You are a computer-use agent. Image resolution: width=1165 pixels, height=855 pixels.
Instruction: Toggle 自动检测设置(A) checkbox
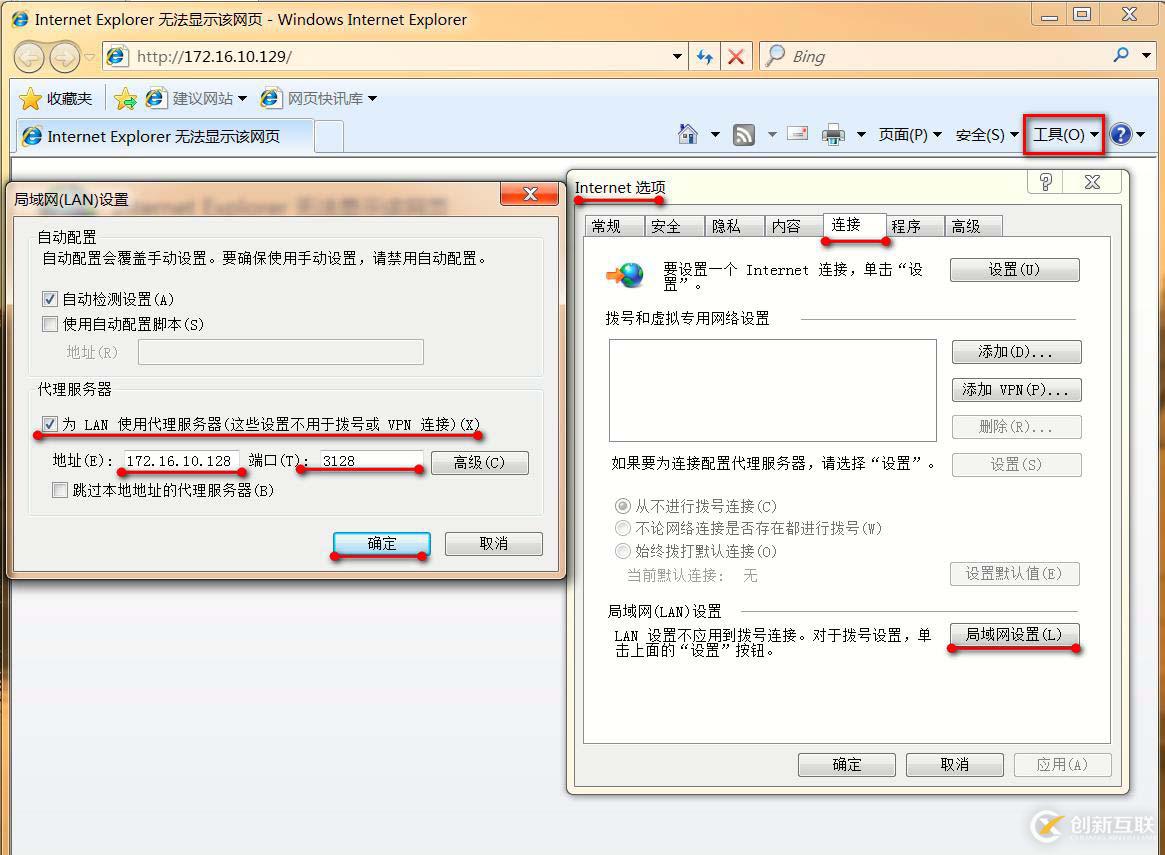(50, 299)
